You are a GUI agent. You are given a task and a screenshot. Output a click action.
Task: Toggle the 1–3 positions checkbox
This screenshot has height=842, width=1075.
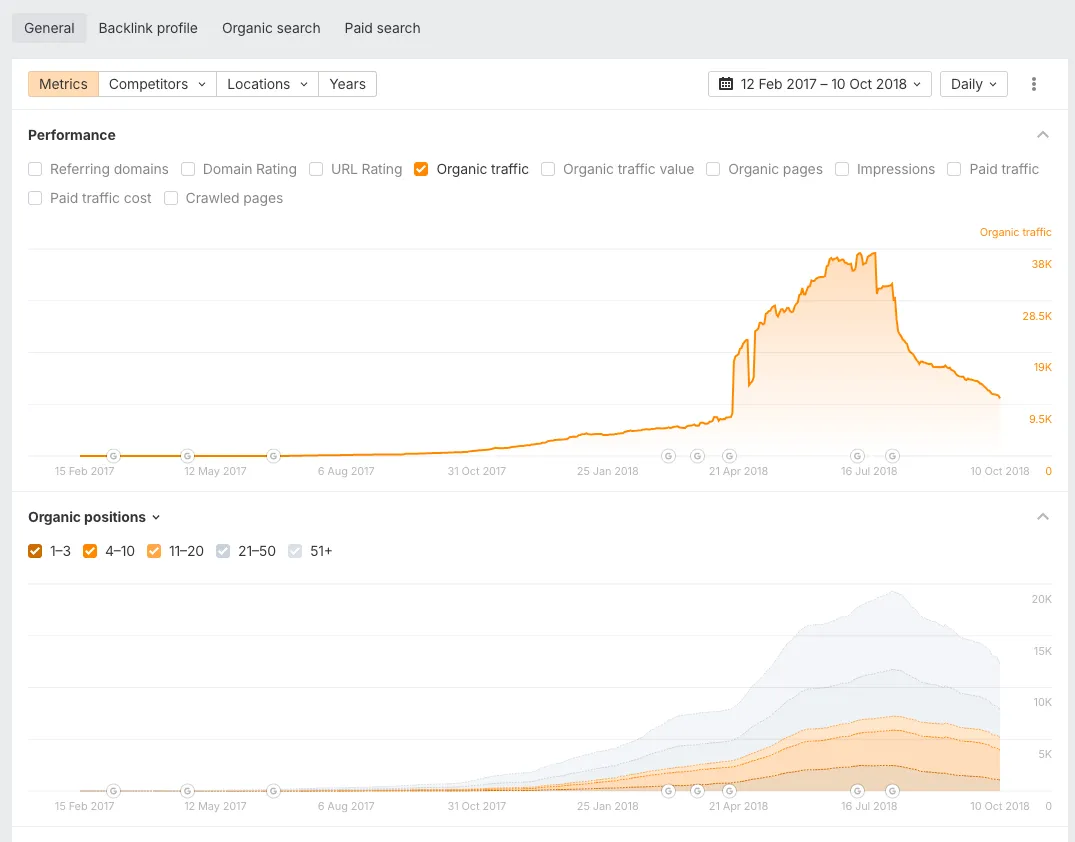click(x=35, y=551)
